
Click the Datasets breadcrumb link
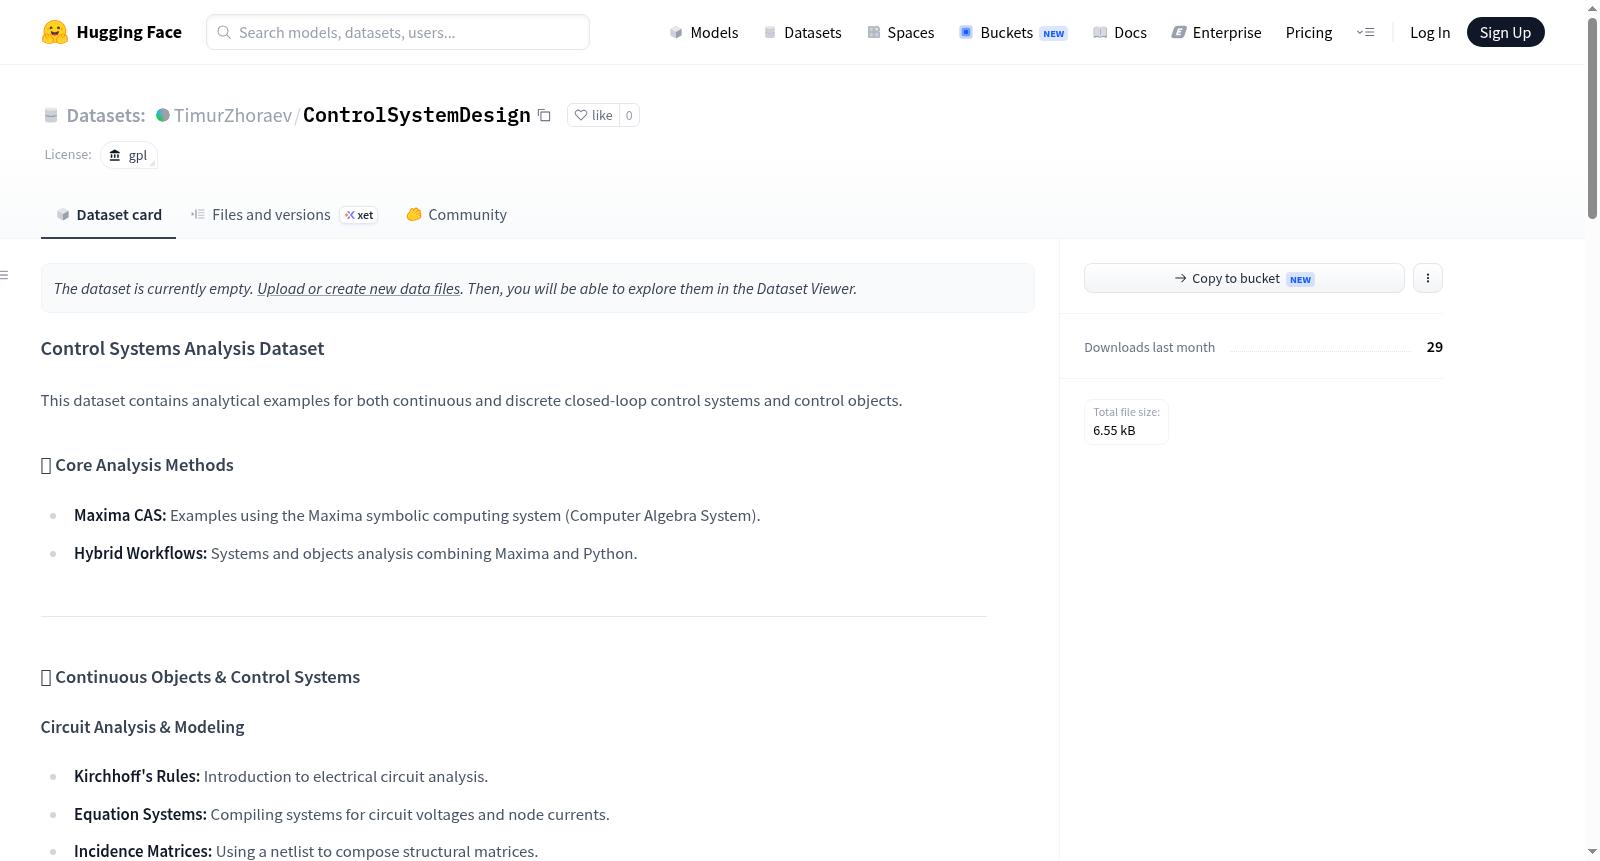tap(106, 115)
